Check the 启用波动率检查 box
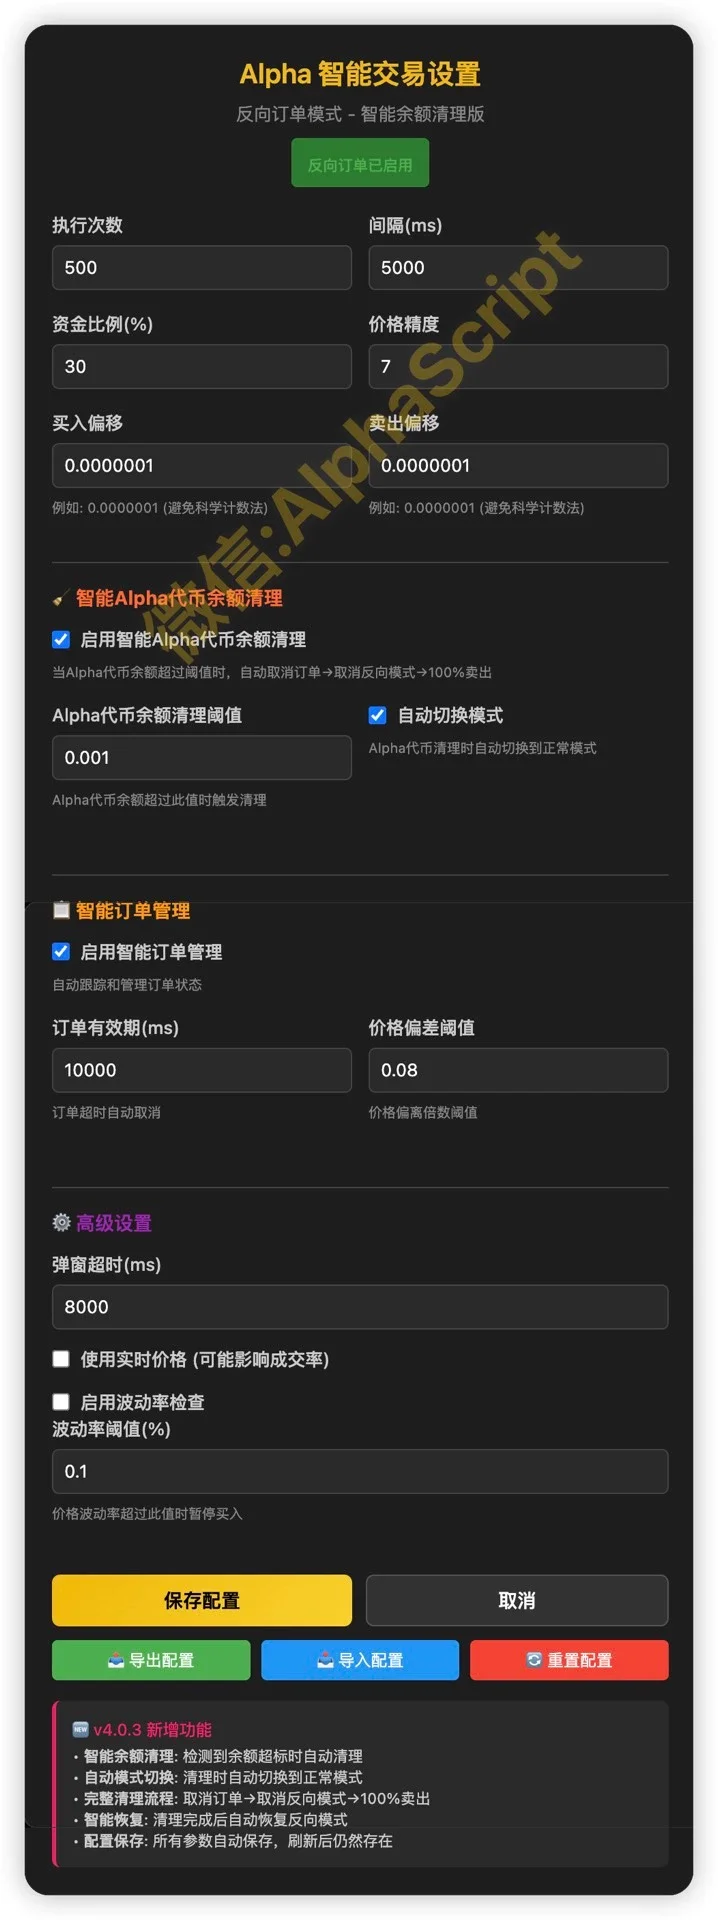Image resolution: width=718 pixels, height=1920 pixels. pyautogui.click(x=61, y=1401)
